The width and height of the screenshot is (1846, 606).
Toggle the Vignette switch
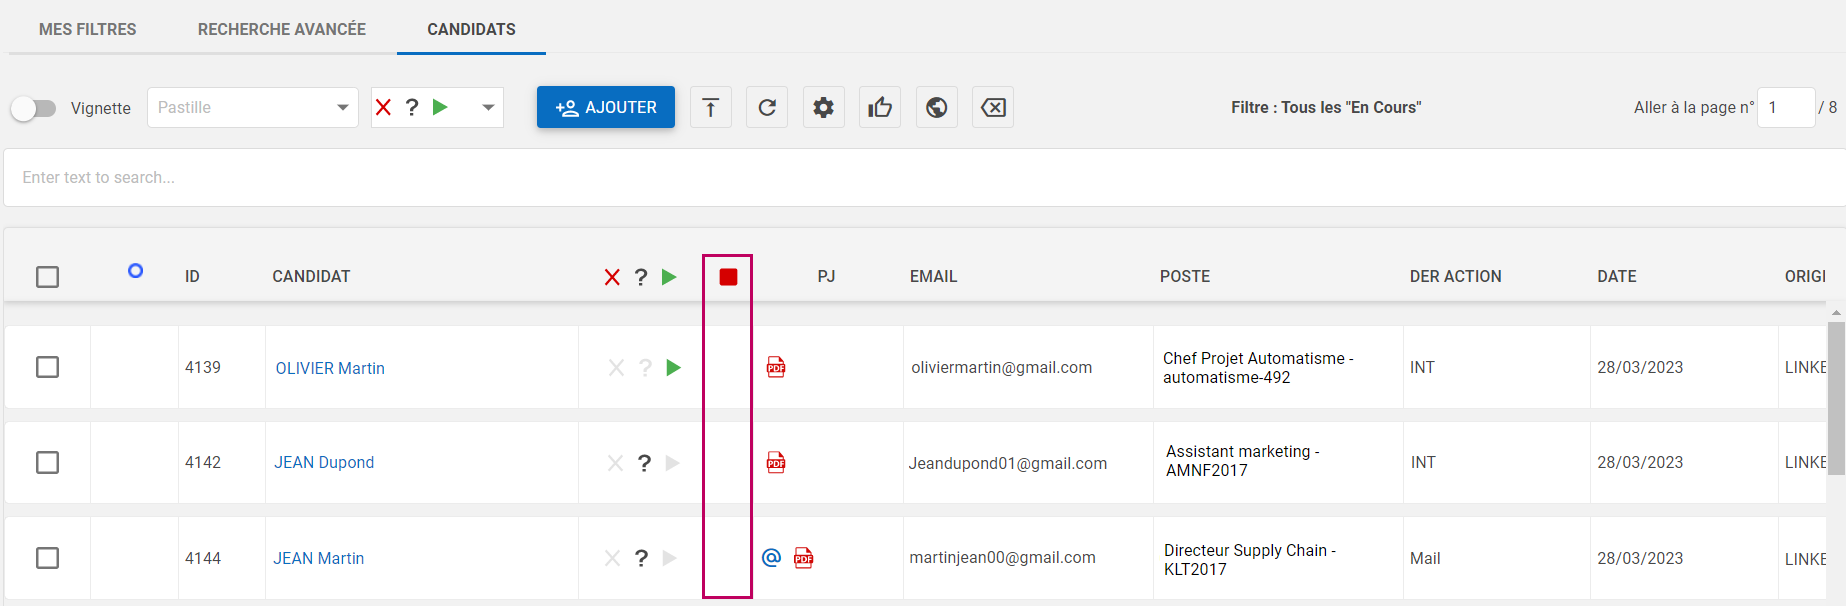click(x=34, y=108)
